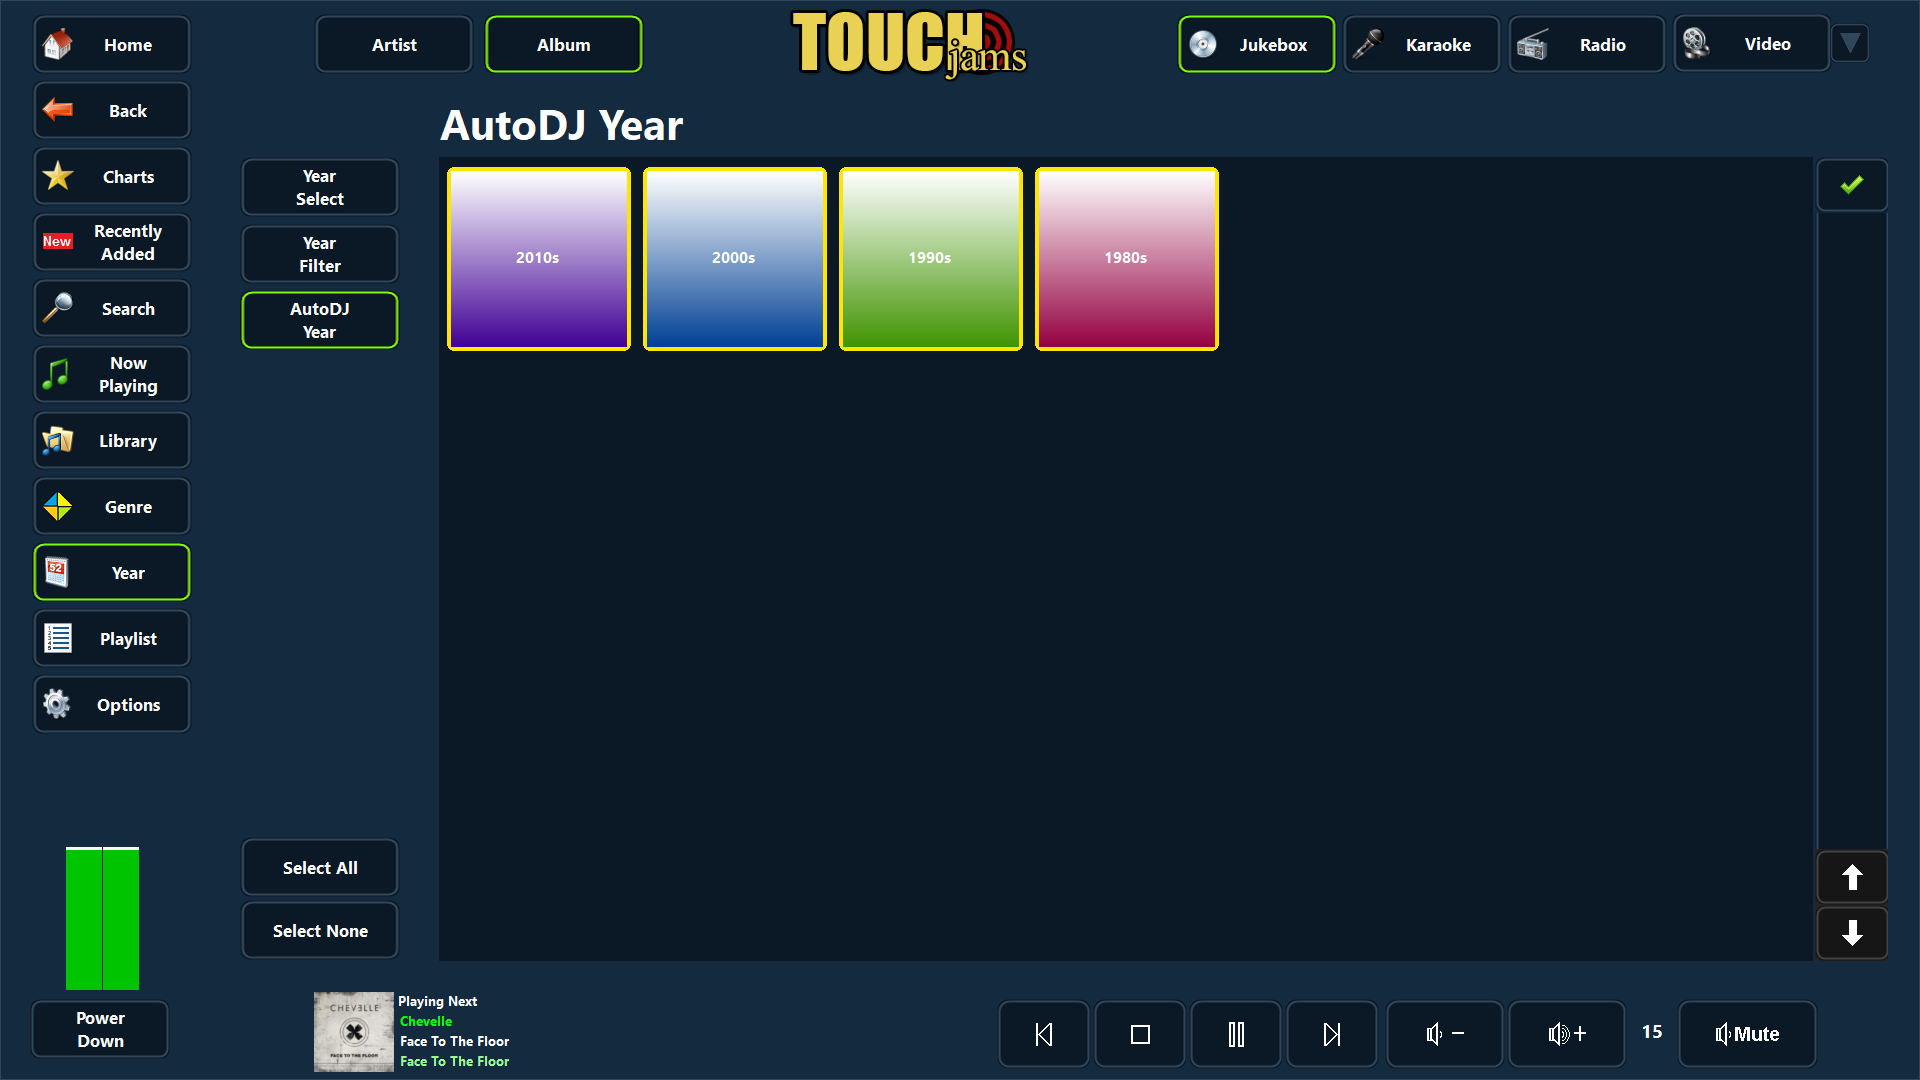Click the Select All button
1920x1080 pixels.
point(319,867)
